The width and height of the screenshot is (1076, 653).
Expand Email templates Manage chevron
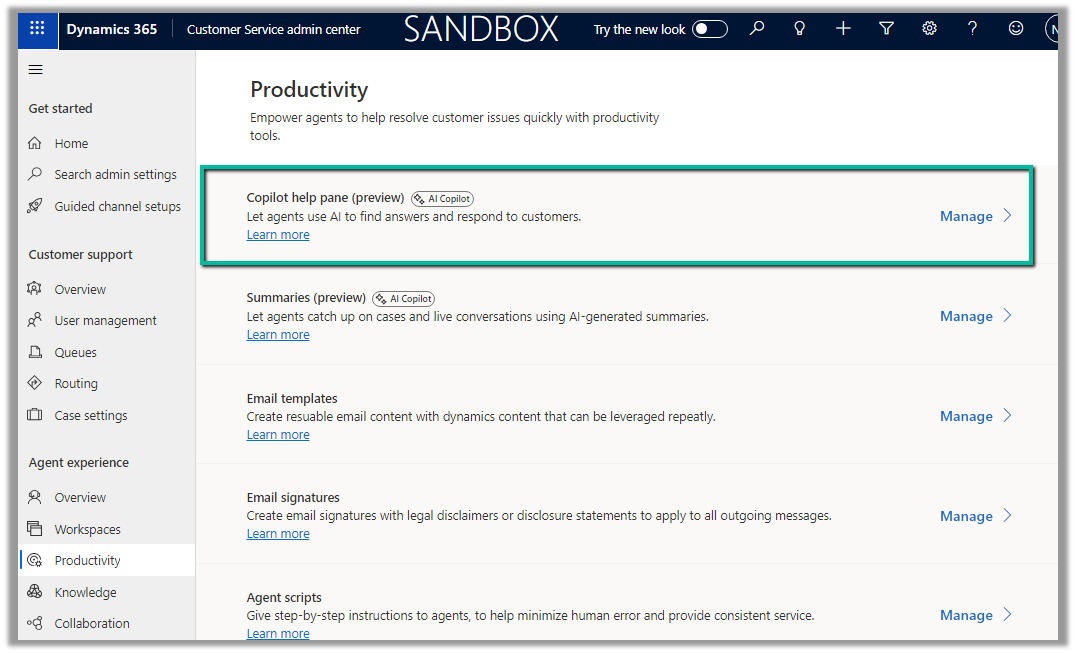tap(1008, 416)
